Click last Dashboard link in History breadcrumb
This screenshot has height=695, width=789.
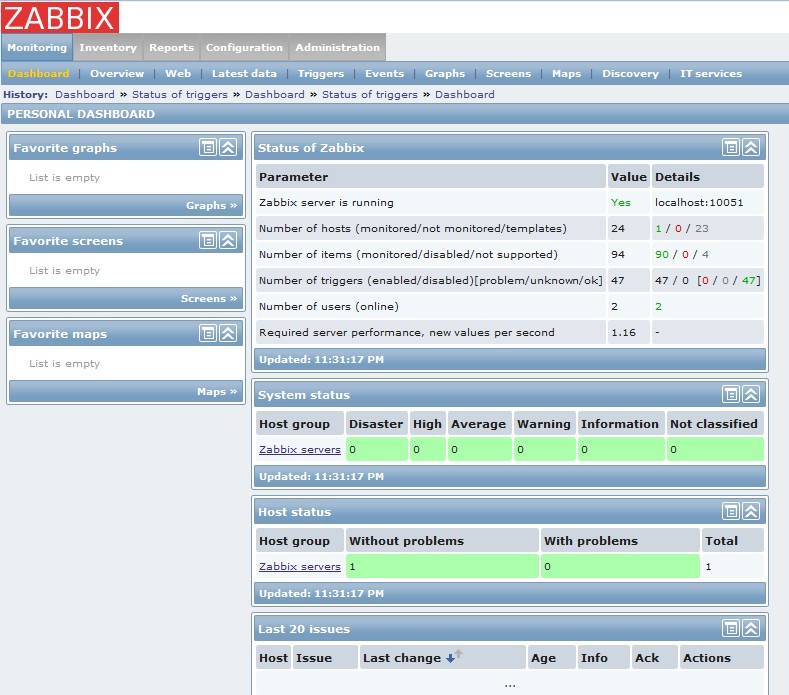coord(464,95)
